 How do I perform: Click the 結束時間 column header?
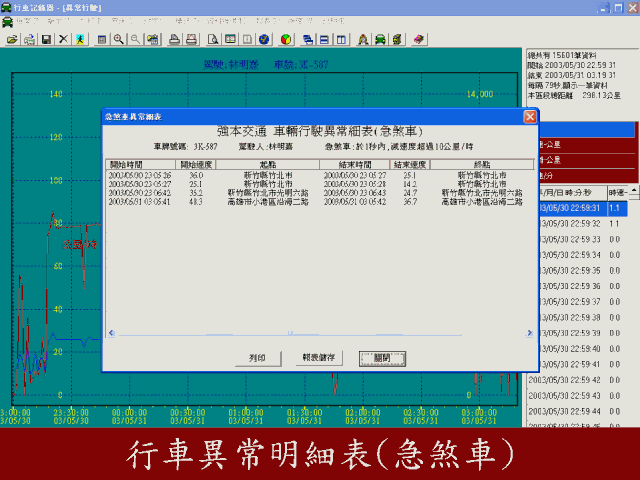(355, 164)
